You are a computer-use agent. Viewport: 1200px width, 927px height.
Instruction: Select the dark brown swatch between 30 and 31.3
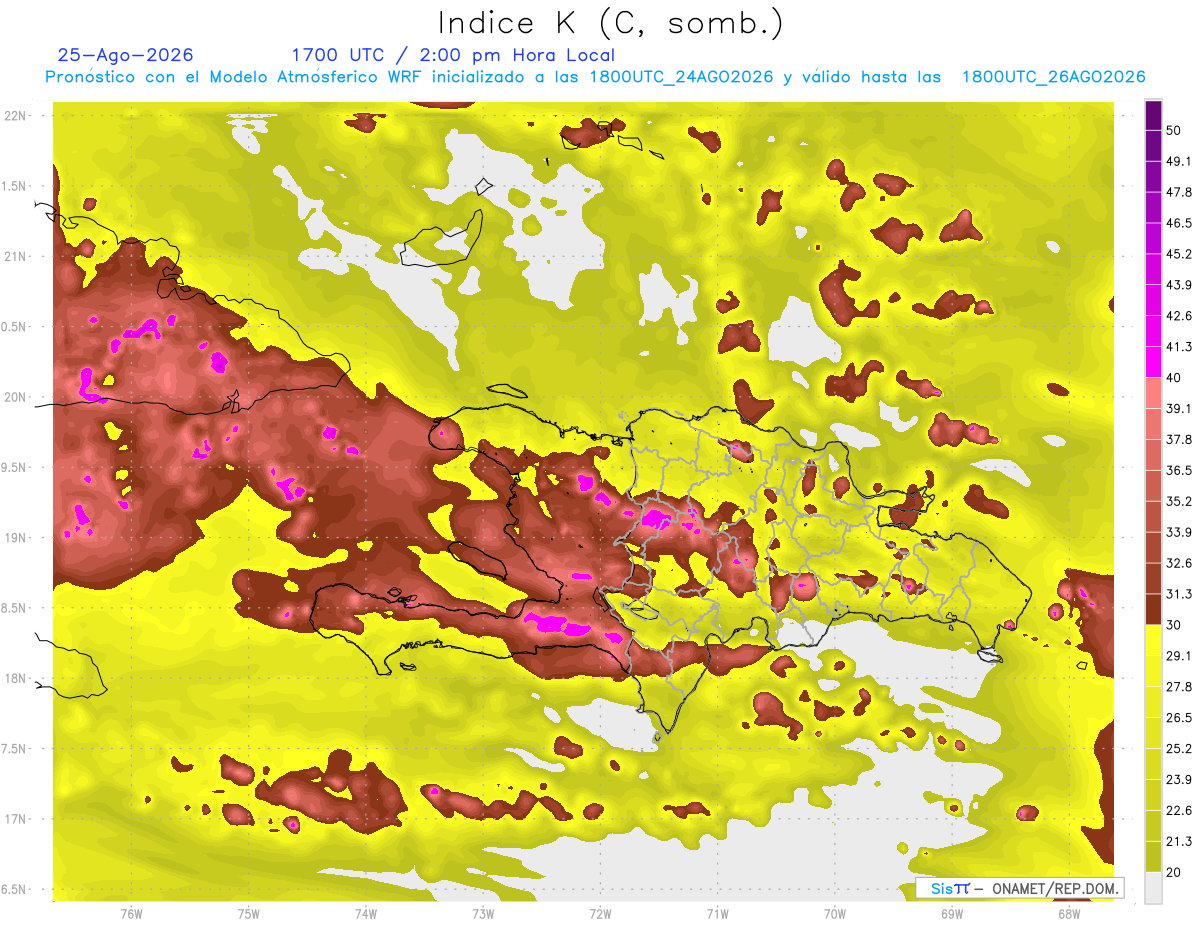tap(1153, 609)
